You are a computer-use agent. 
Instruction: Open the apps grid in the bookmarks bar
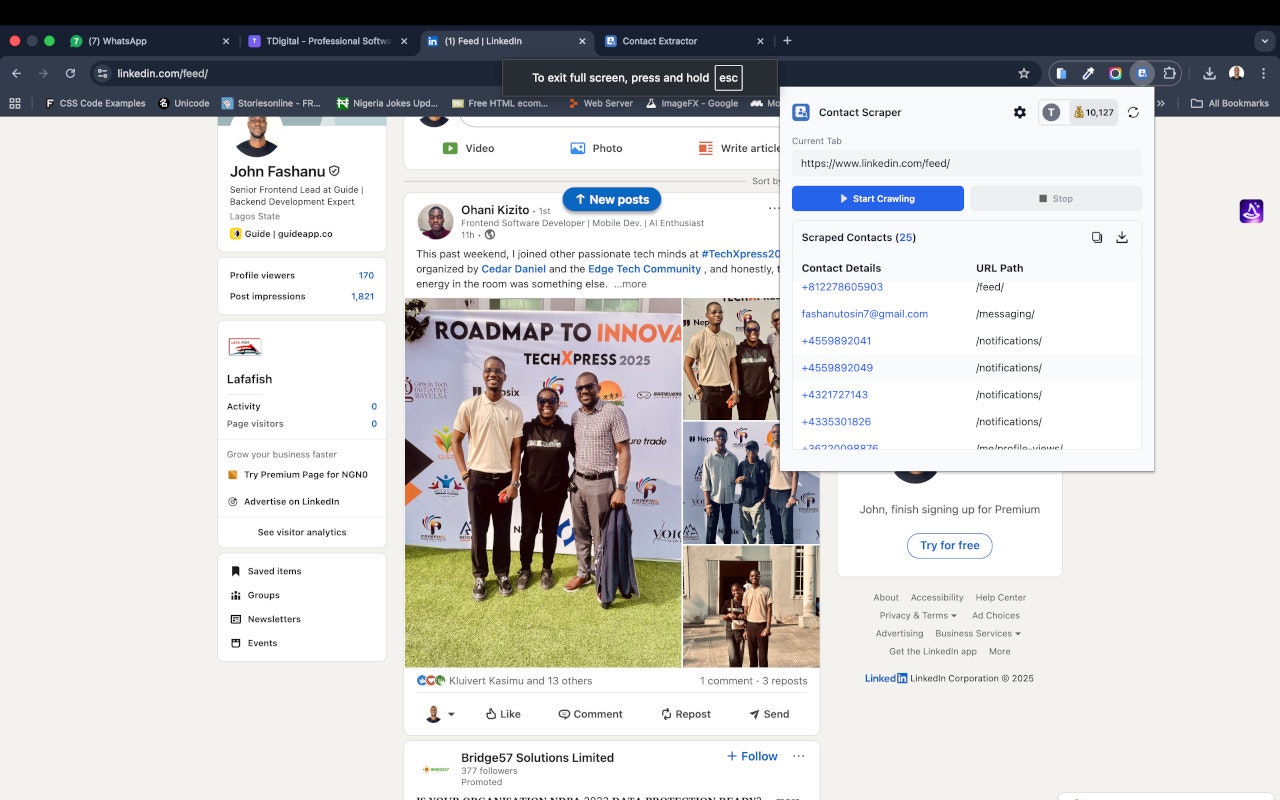pos(14,103)
